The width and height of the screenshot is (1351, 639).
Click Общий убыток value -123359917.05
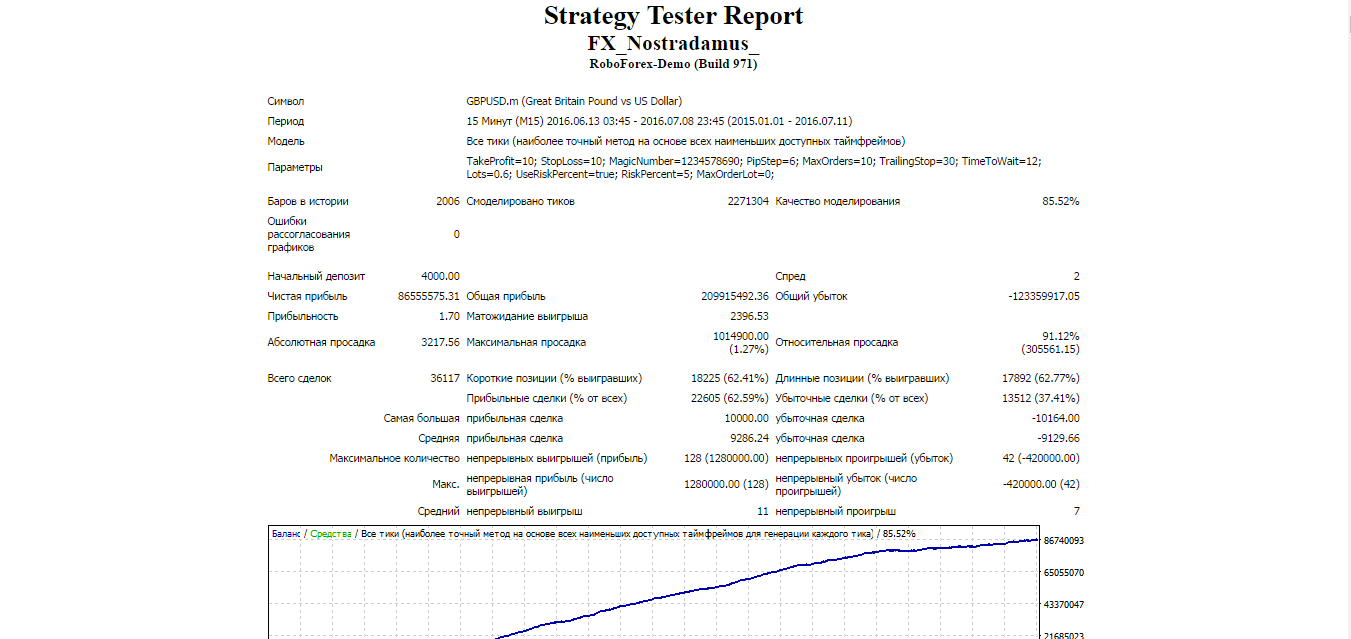coord(1044,296)
